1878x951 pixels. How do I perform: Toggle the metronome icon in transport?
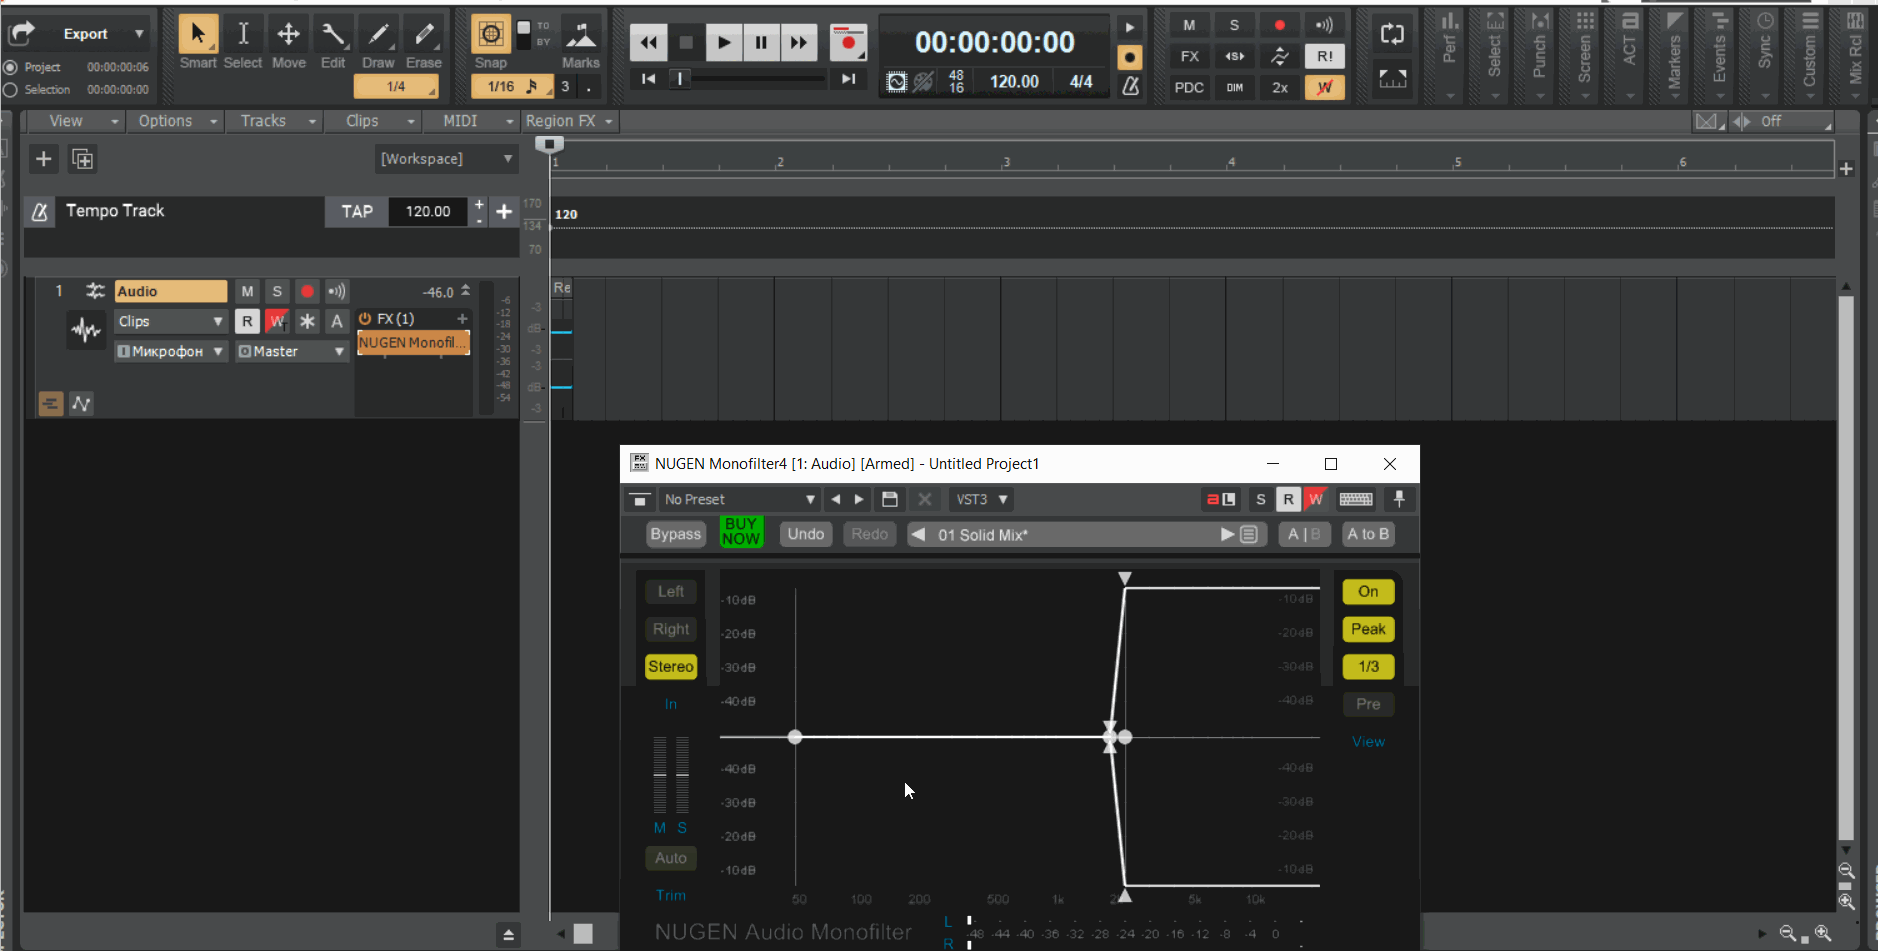pos(1130,86)
